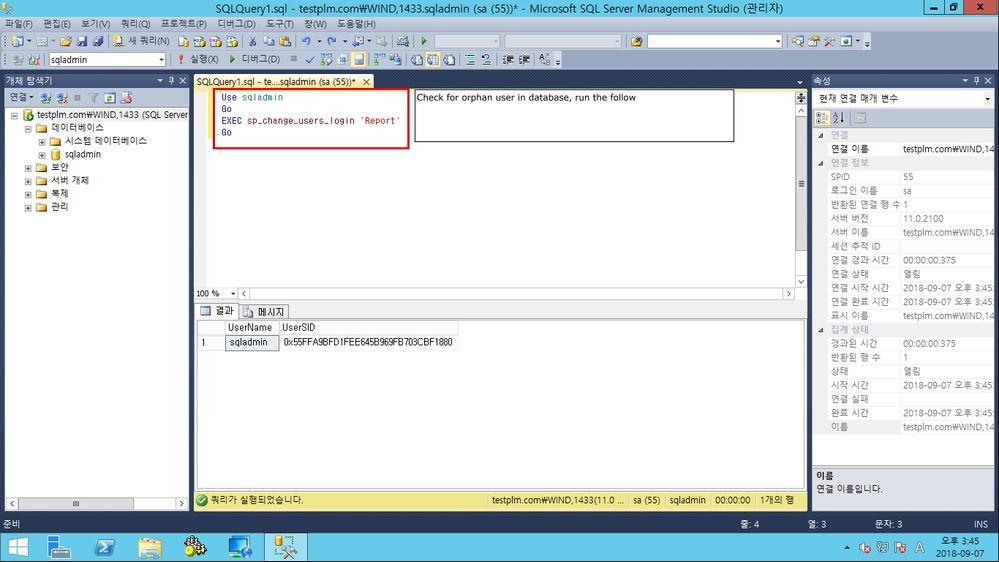Viewport: 999px width, 562px height.
Task: Click Decrease indent icon
Action: (x=508, y=59)
